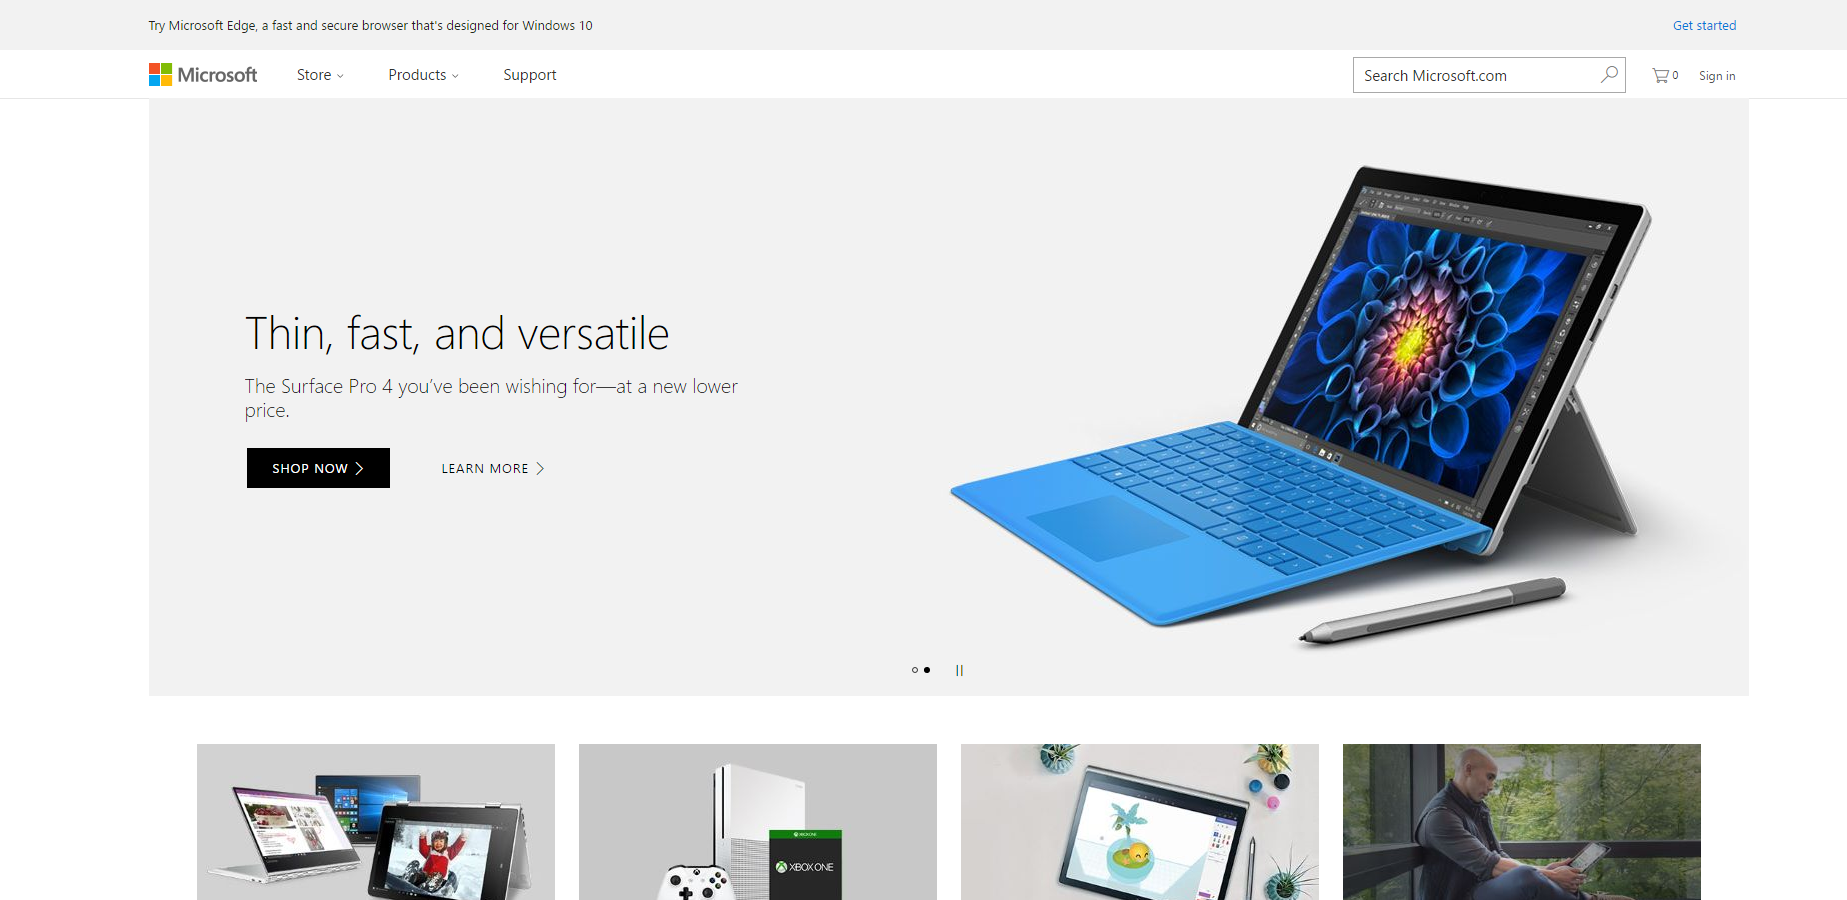Open the Xbox One console tile
Image resolution: width=1847 pixels, height=900 pixels.
point(758,822)
